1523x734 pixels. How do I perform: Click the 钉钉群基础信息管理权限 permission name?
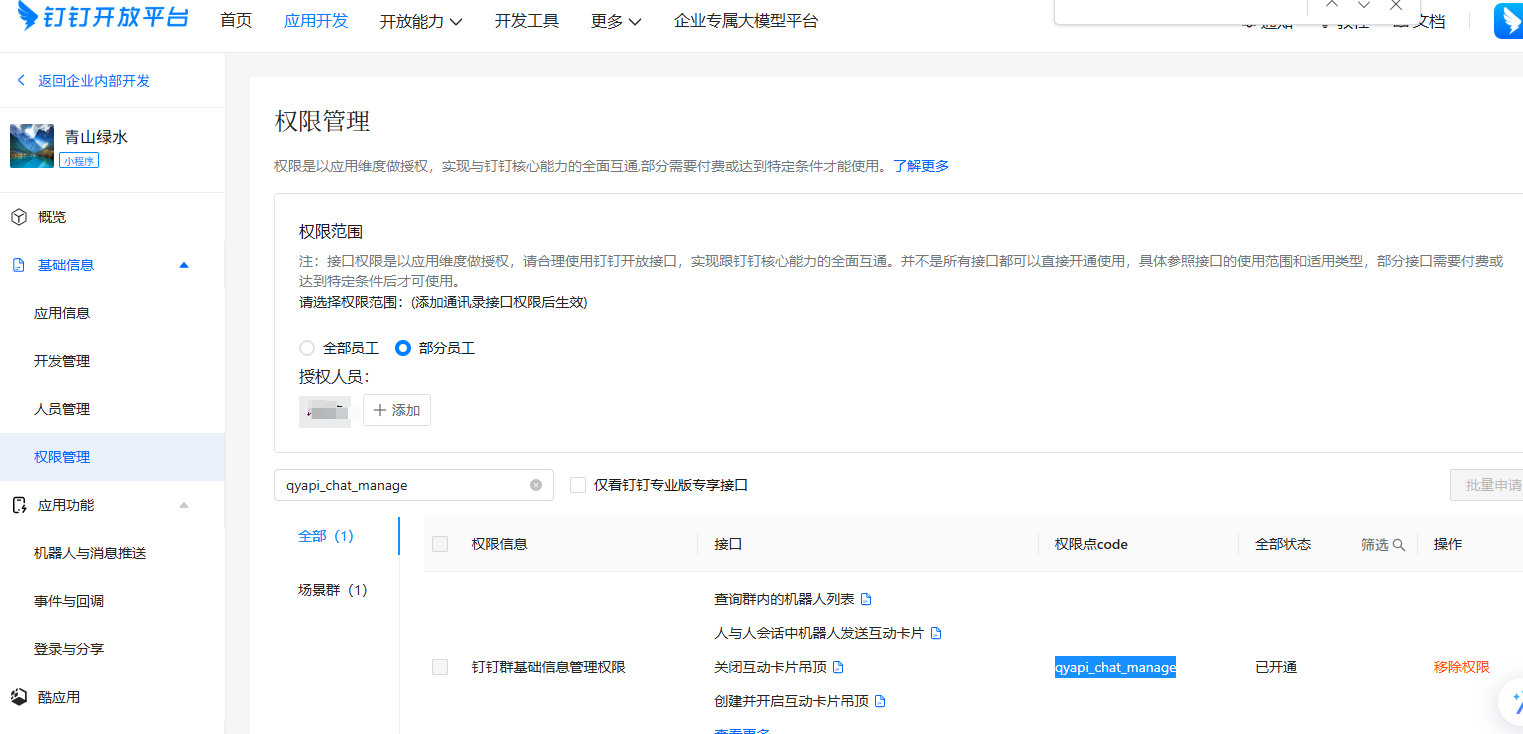548,667
